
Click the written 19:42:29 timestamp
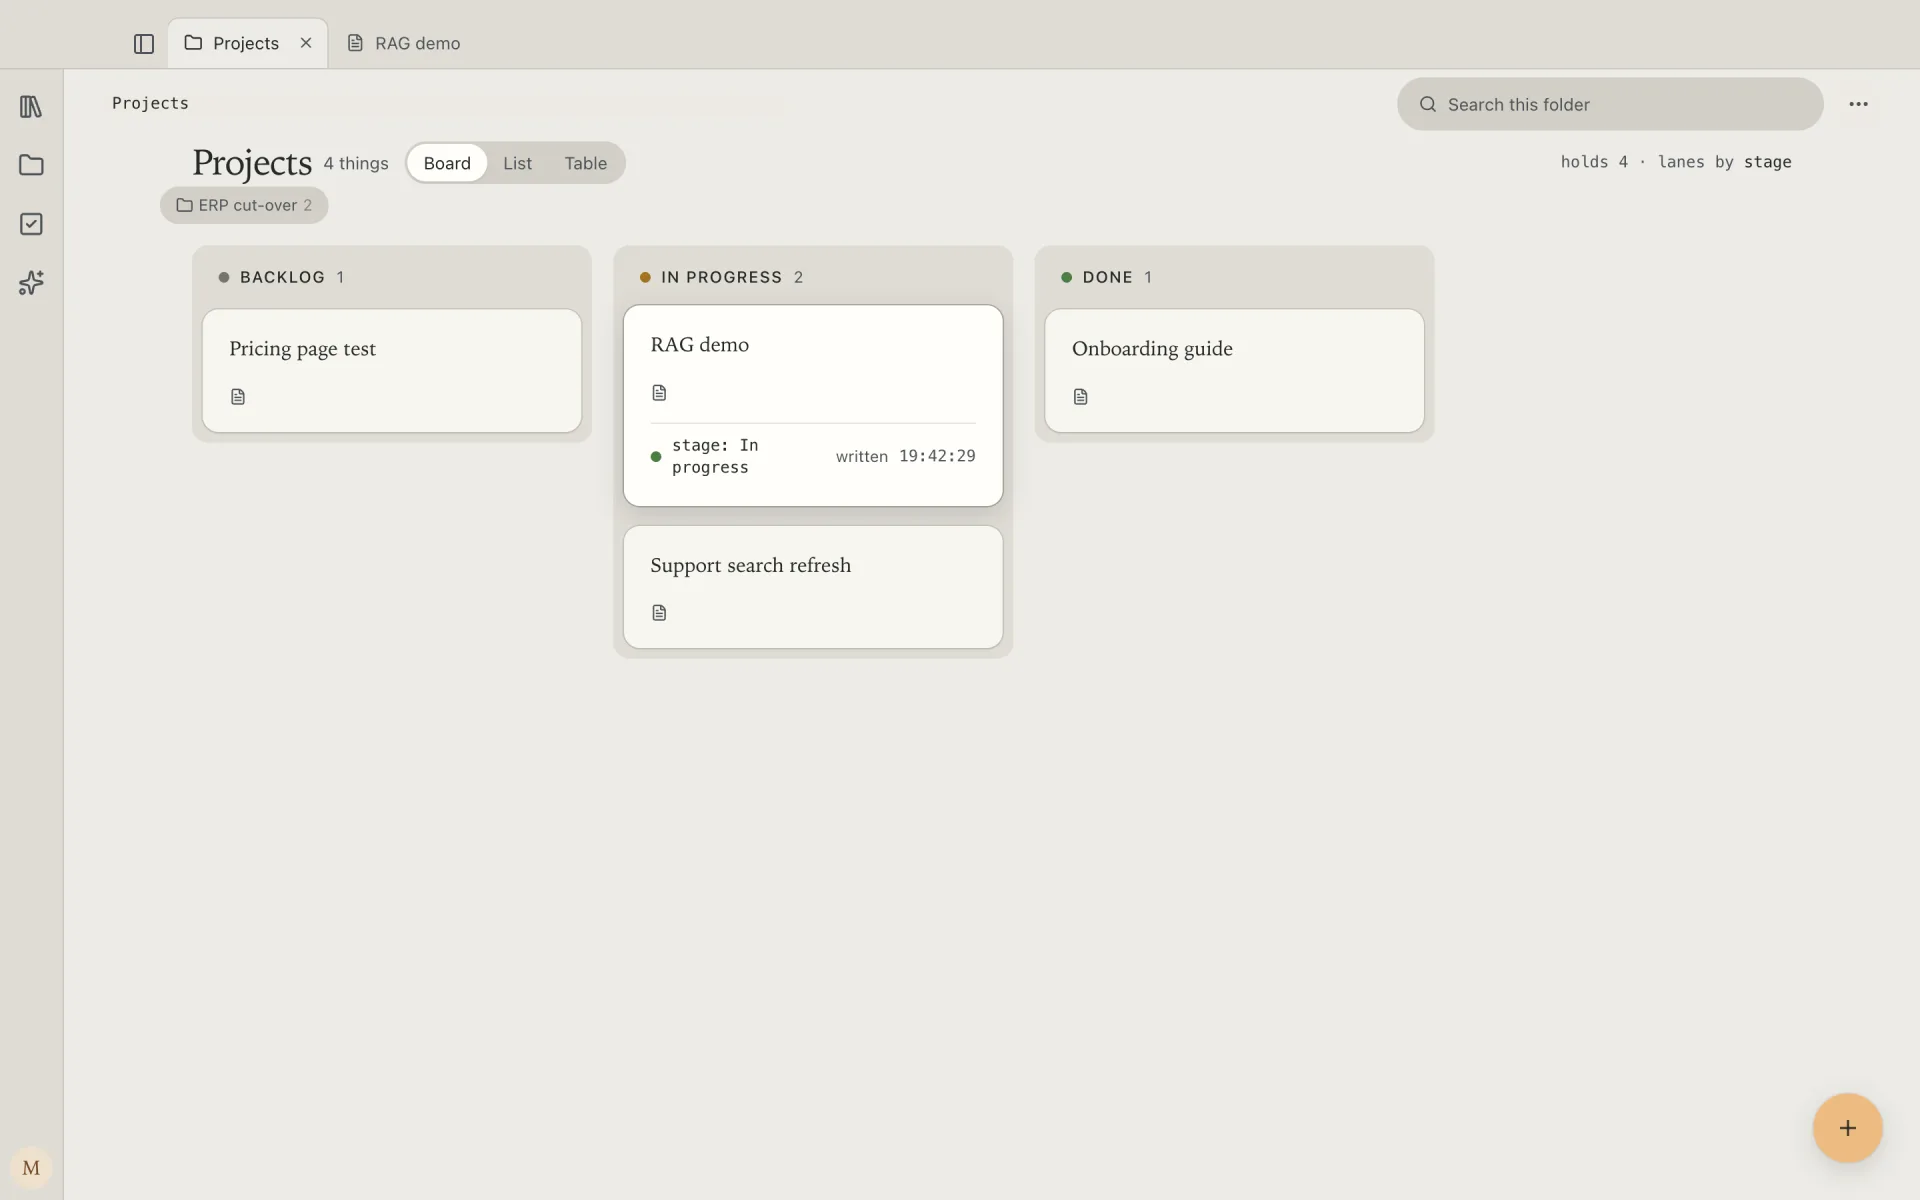905,456
